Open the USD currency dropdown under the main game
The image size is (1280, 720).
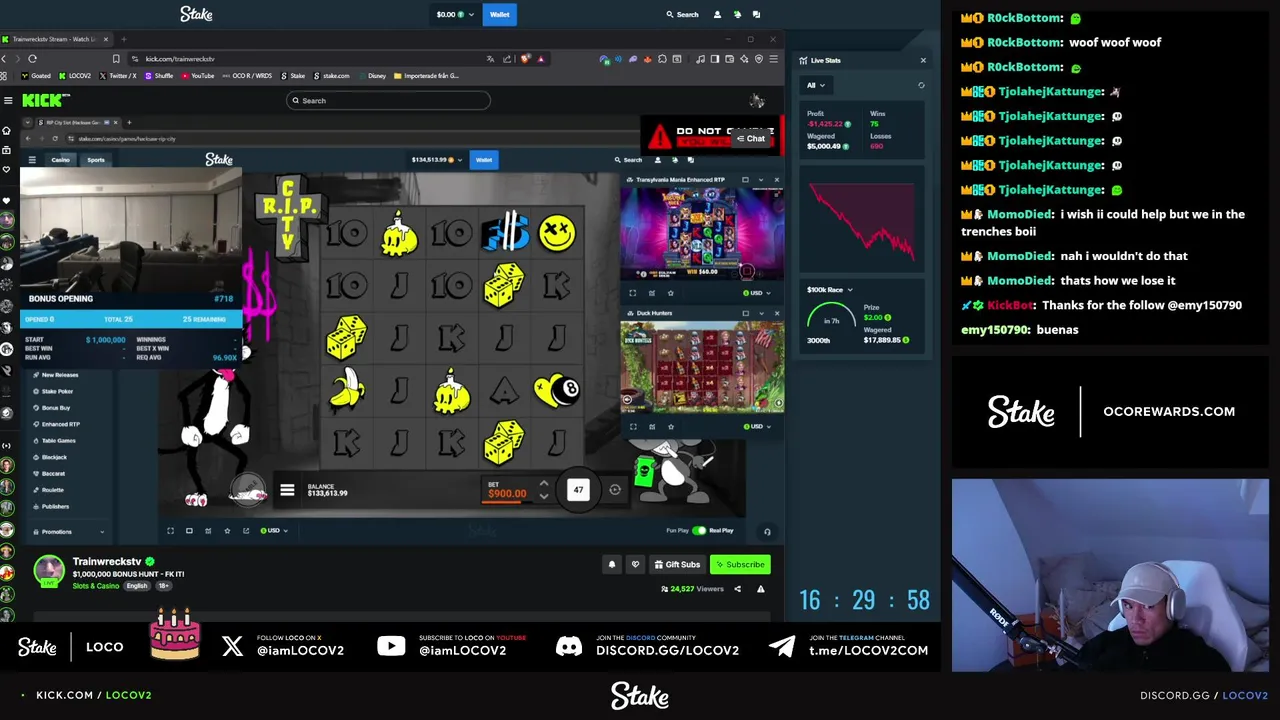pyautogui.click(x=274, y=531)
